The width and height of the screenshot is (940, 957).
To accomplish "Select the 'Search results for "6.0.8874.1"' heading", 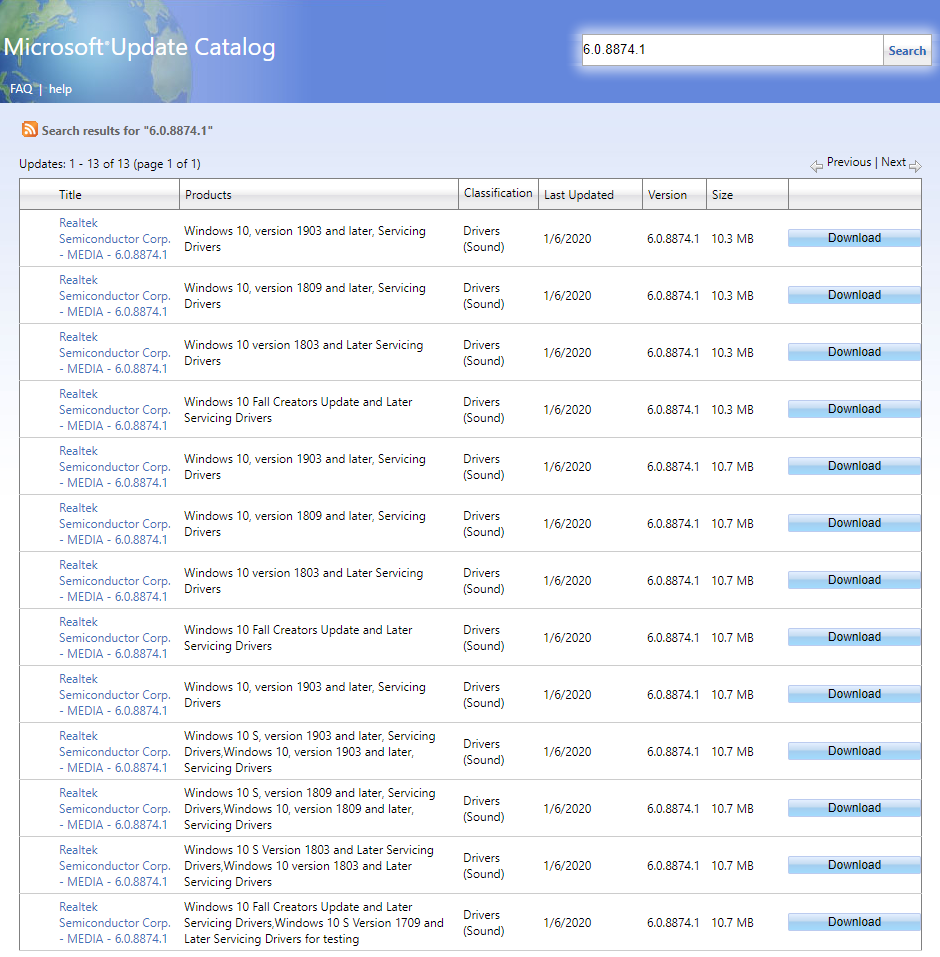I will click(x=127, y=131).
